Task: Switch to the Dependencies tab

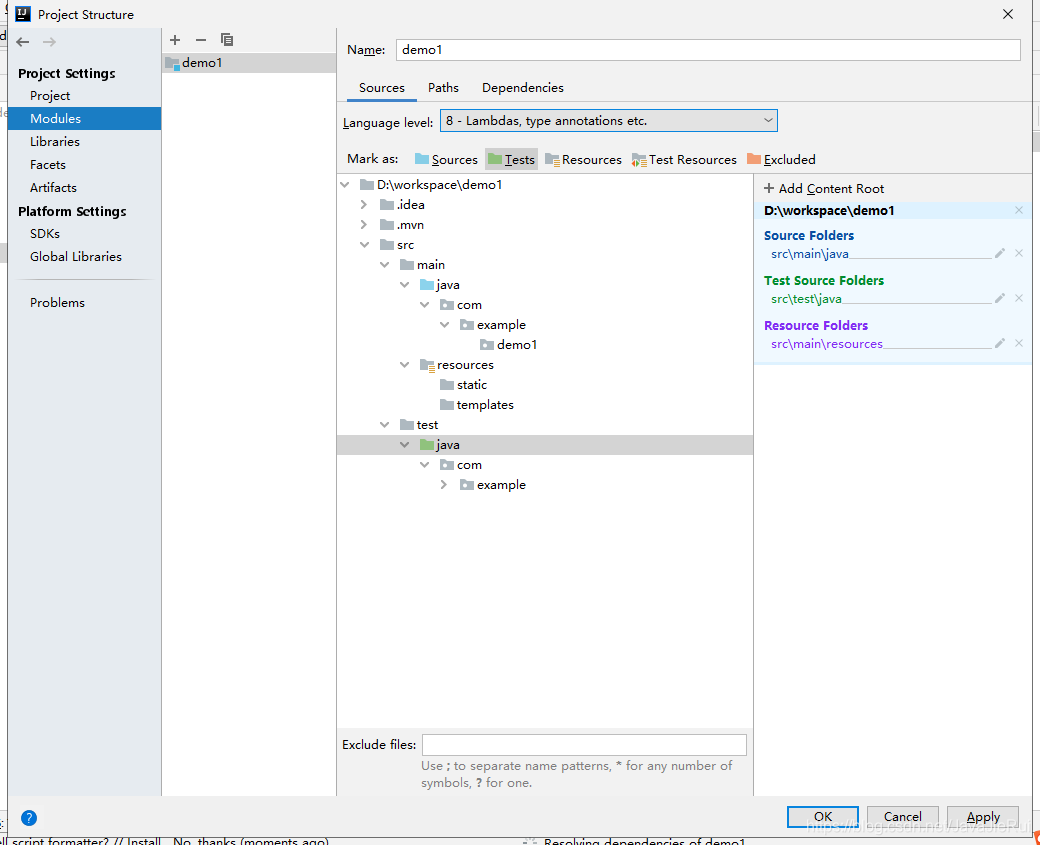Action: [523, 88]
